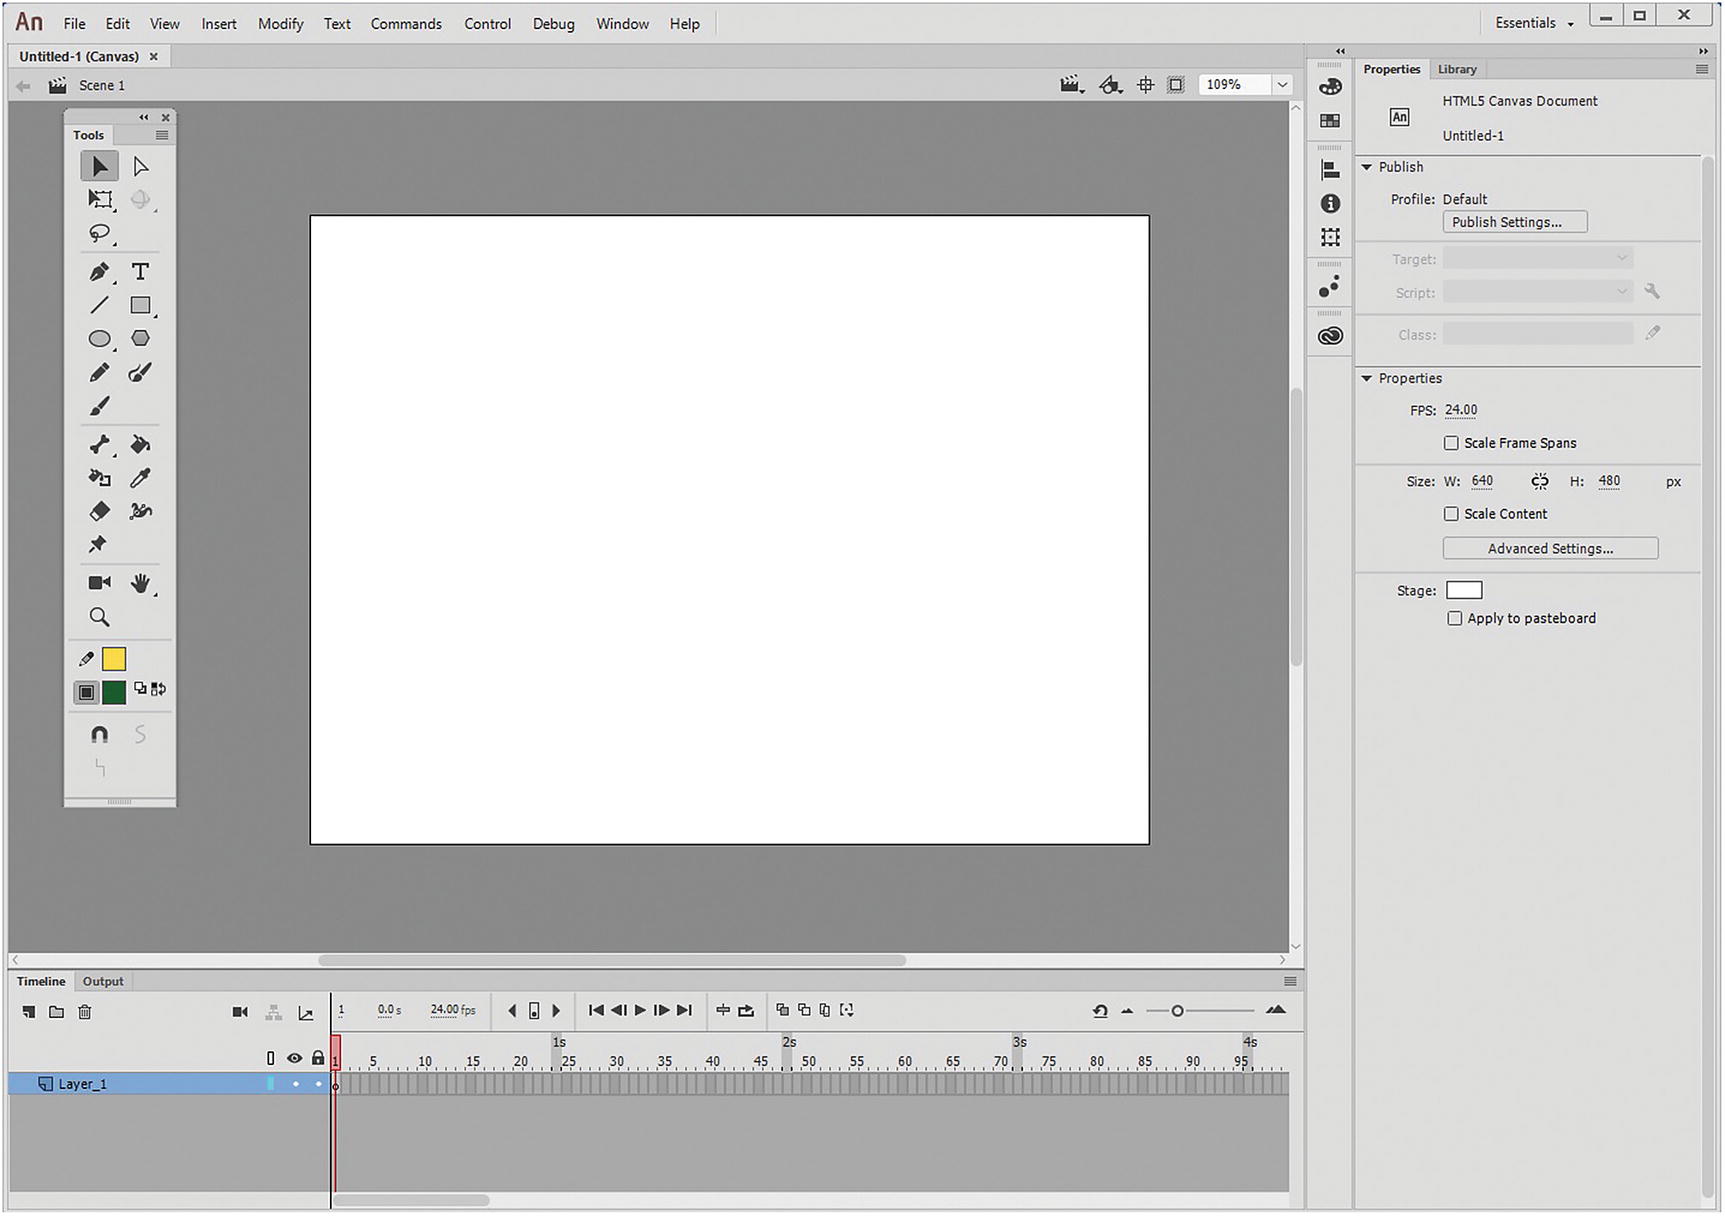This screenshot has width=1725, height=1216.
Task: Select the Pen tool
Action: click(99, 272)
